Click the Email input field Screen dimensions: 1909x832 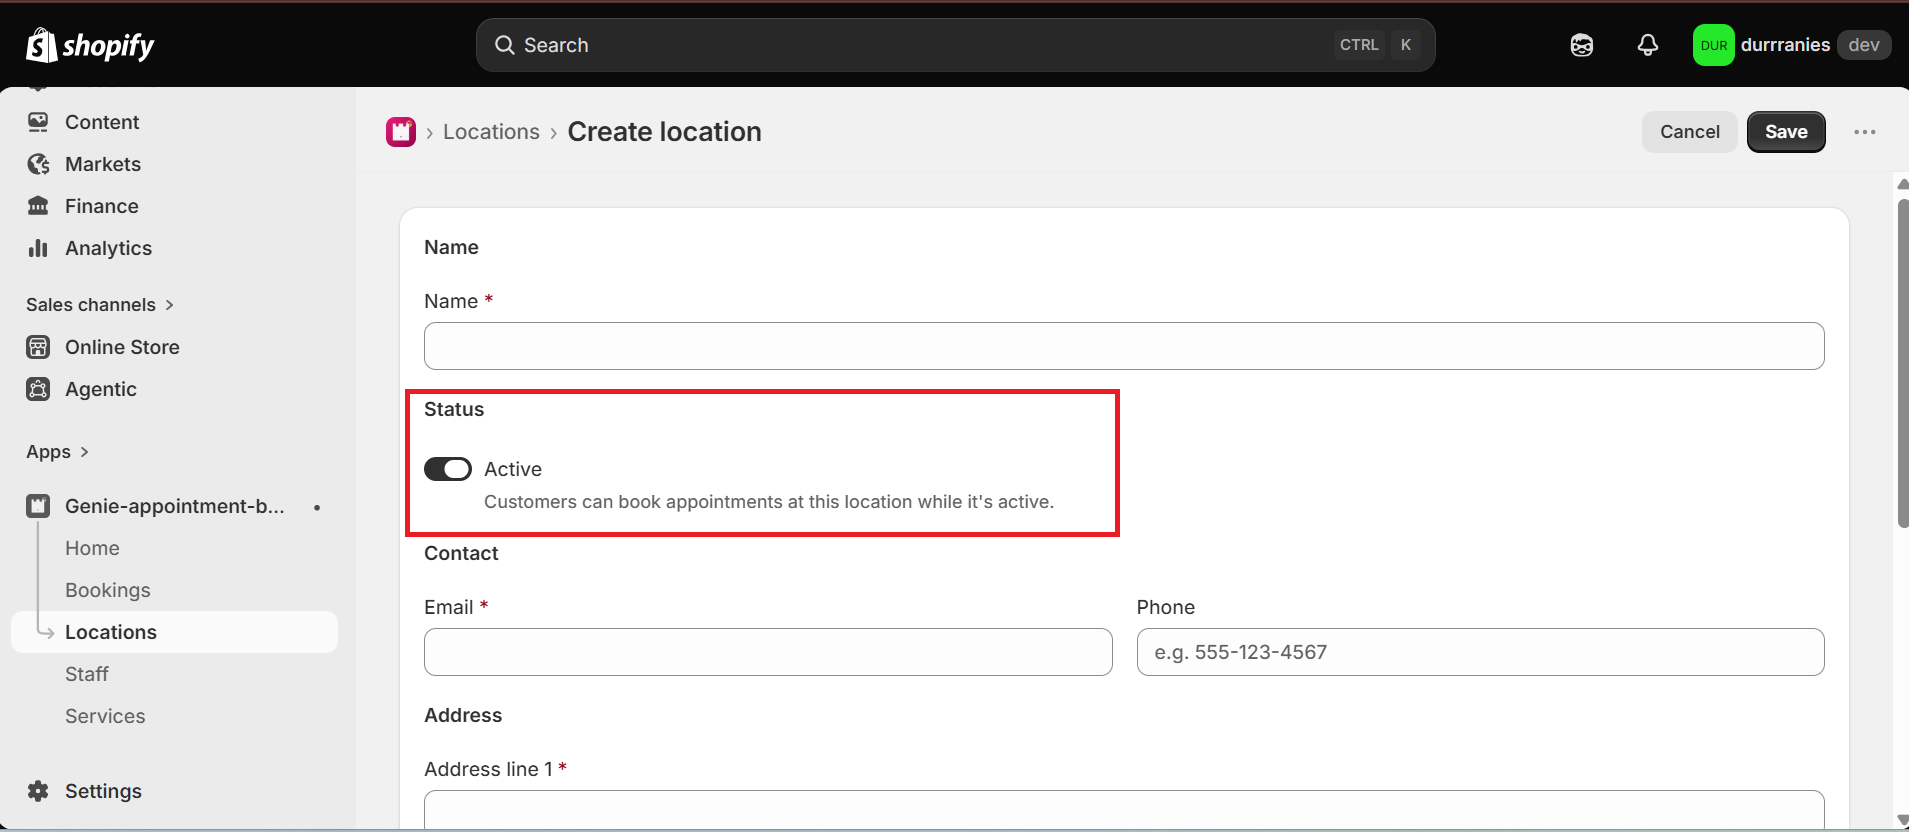click(768, 652)
